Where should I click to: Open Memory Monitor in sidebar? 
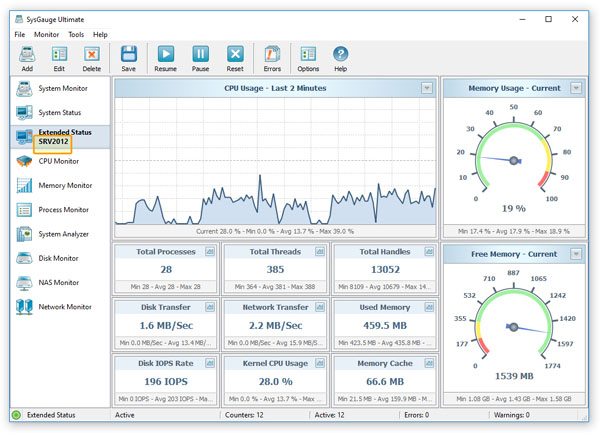[x=60, y=186]
